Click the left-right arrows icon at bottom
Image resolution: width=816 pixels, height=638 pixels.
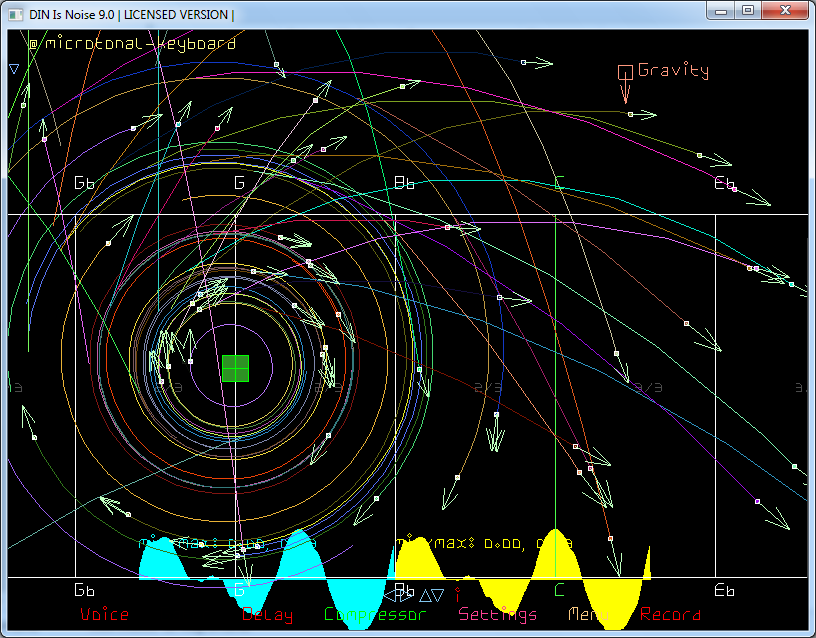[398, 595]
